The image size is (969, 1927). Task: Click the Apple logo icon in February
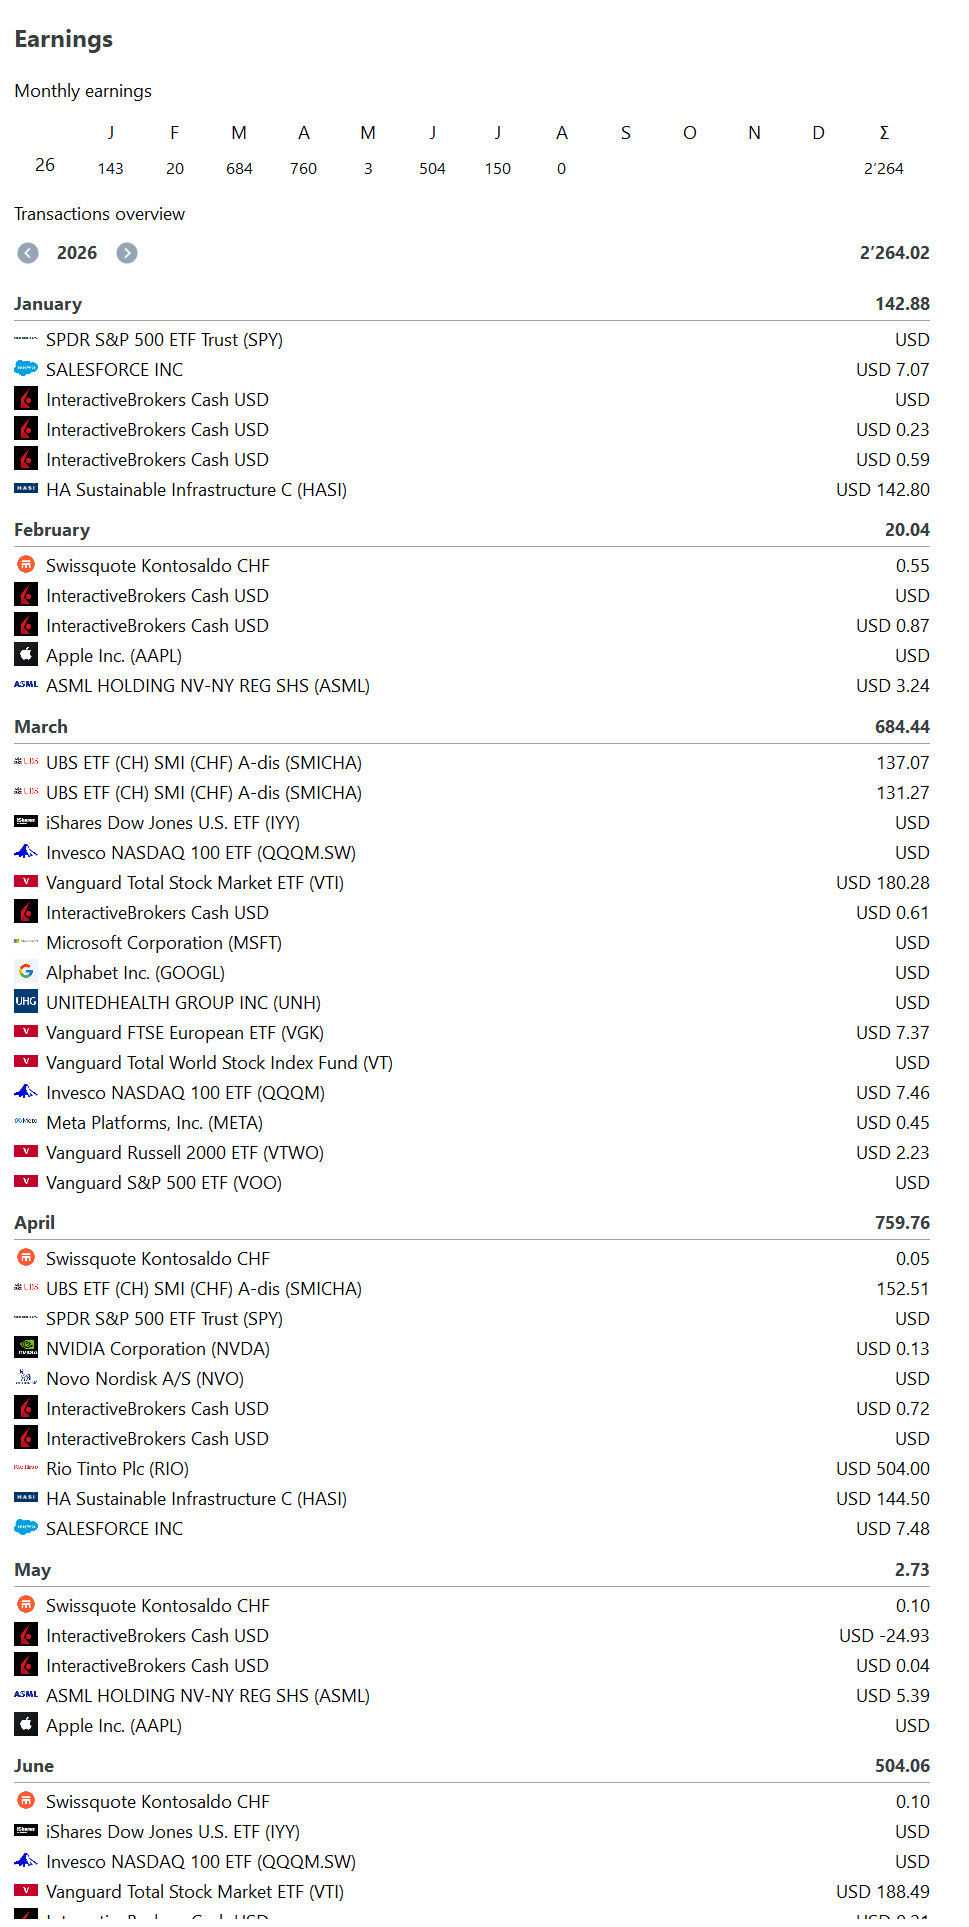(26, 655)
